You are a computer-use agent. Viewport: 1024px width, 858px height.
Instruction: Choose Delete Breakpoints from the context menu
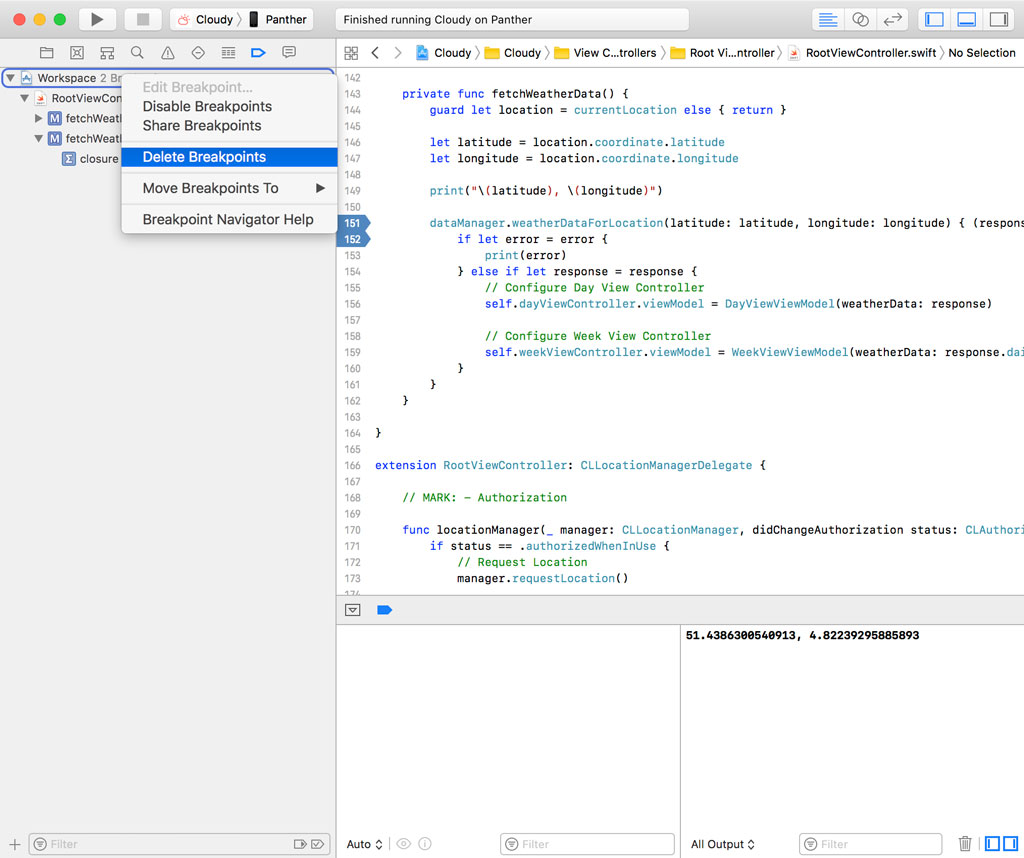coord(206,156)
